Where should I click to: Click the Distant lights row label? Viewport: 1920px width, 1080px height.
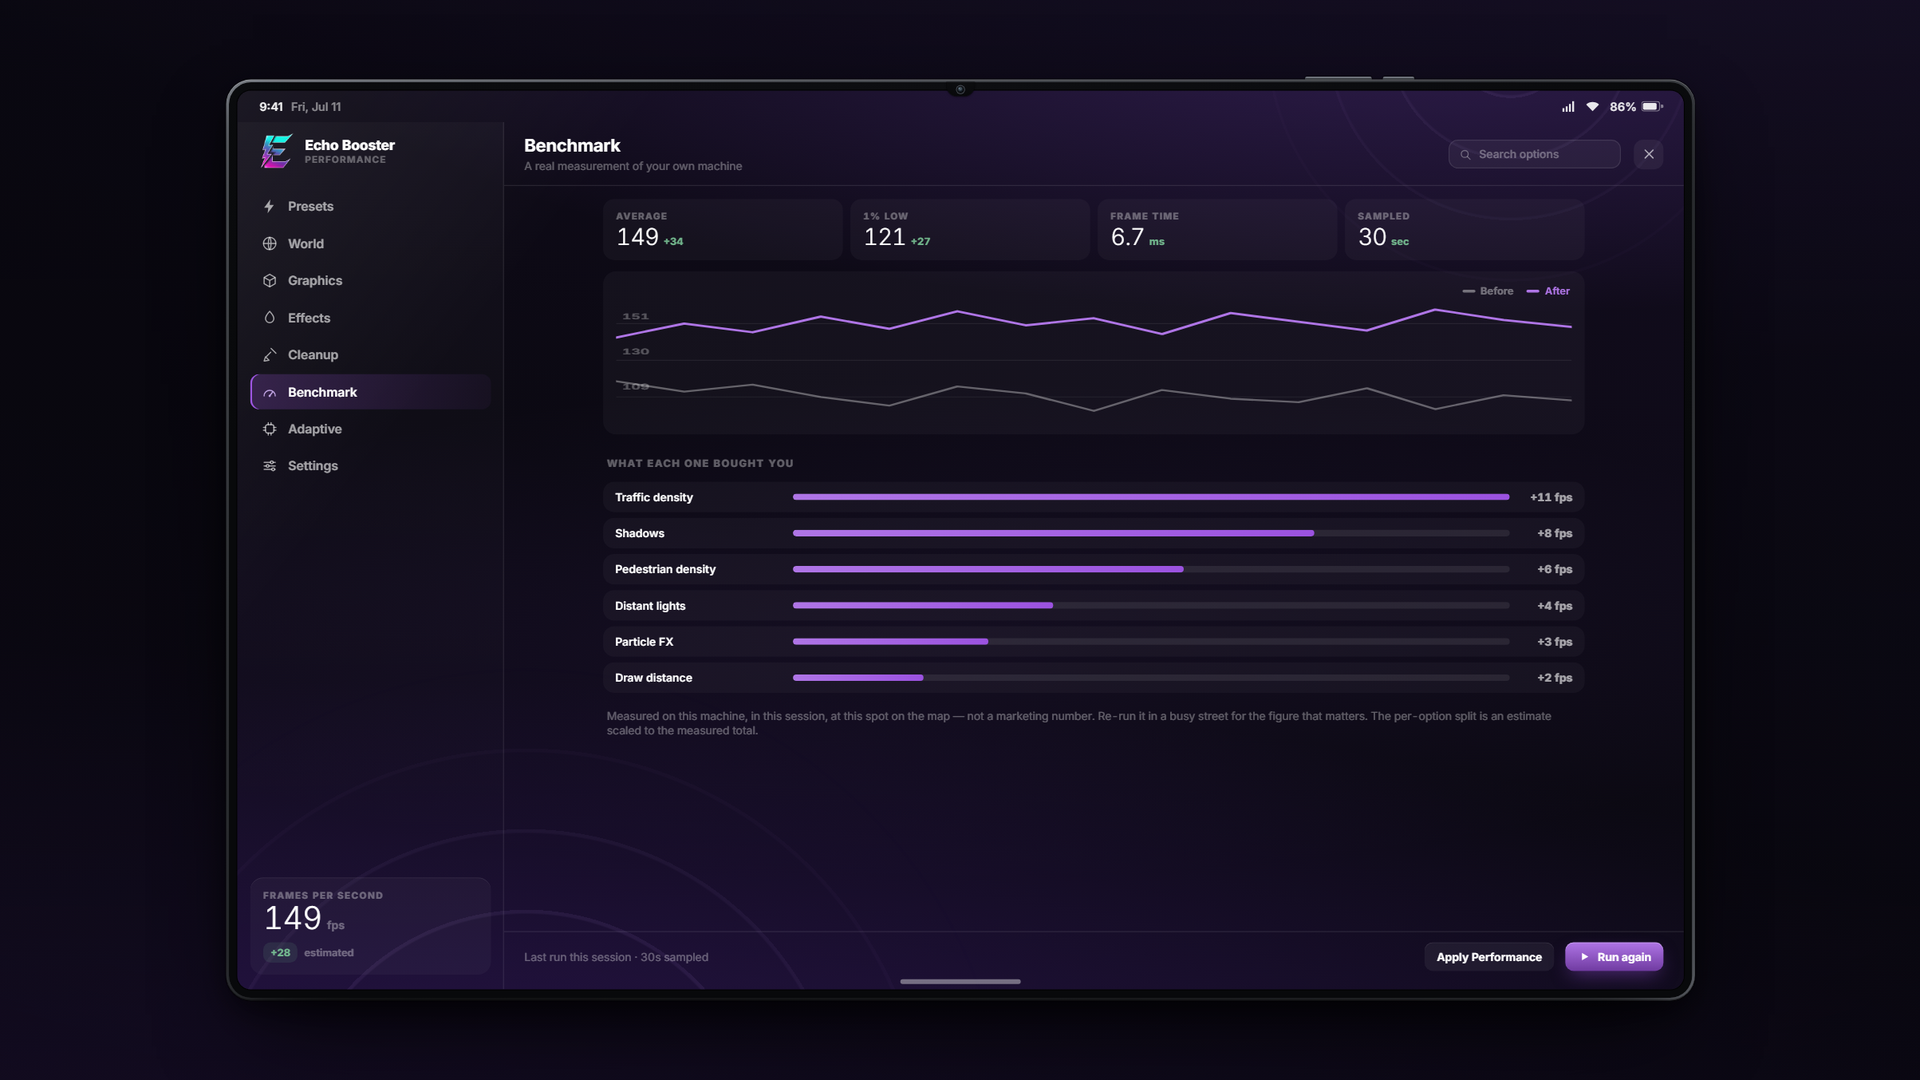click(x=650, y=606)
